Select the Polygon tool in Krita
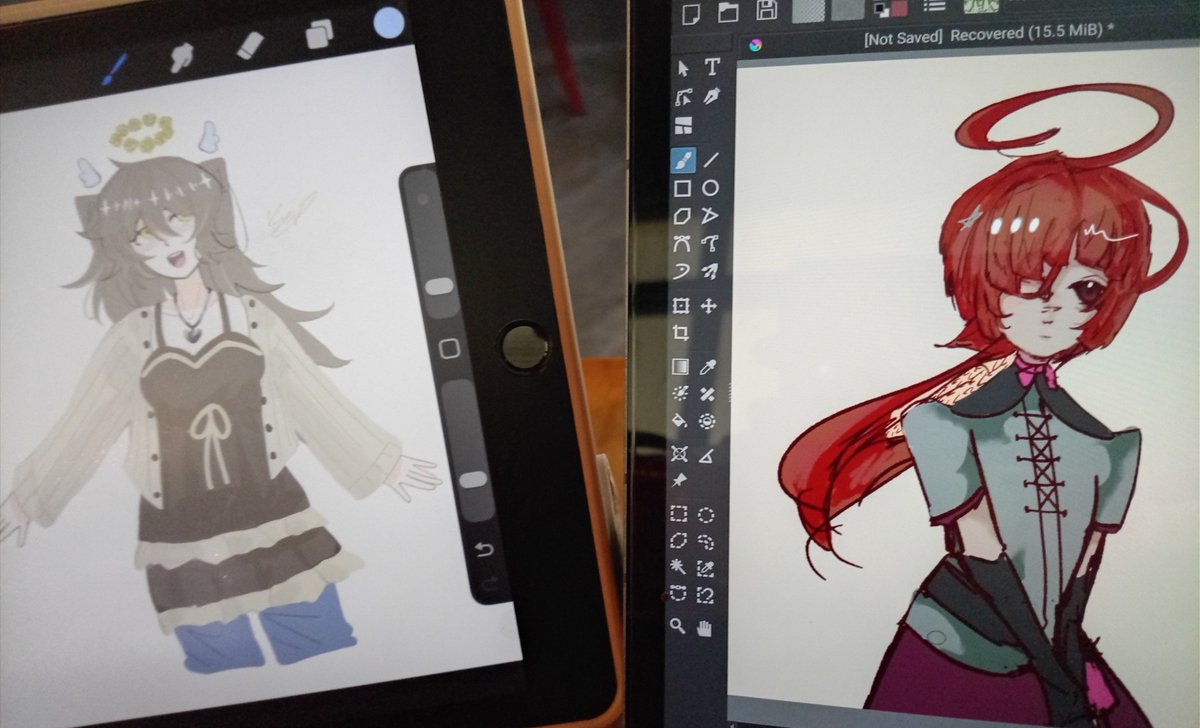Image resolution: width=1200 pixels, height=728 pixels. click(x=682, y=216)
